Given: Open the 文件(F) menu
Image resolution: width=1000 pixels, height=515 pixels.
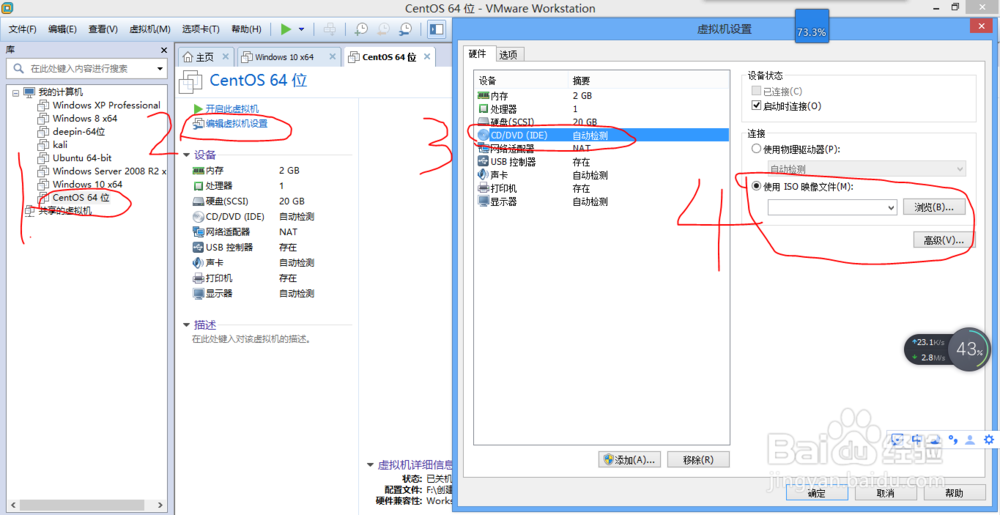Looking at the screenshot, I should coord(22,29).
